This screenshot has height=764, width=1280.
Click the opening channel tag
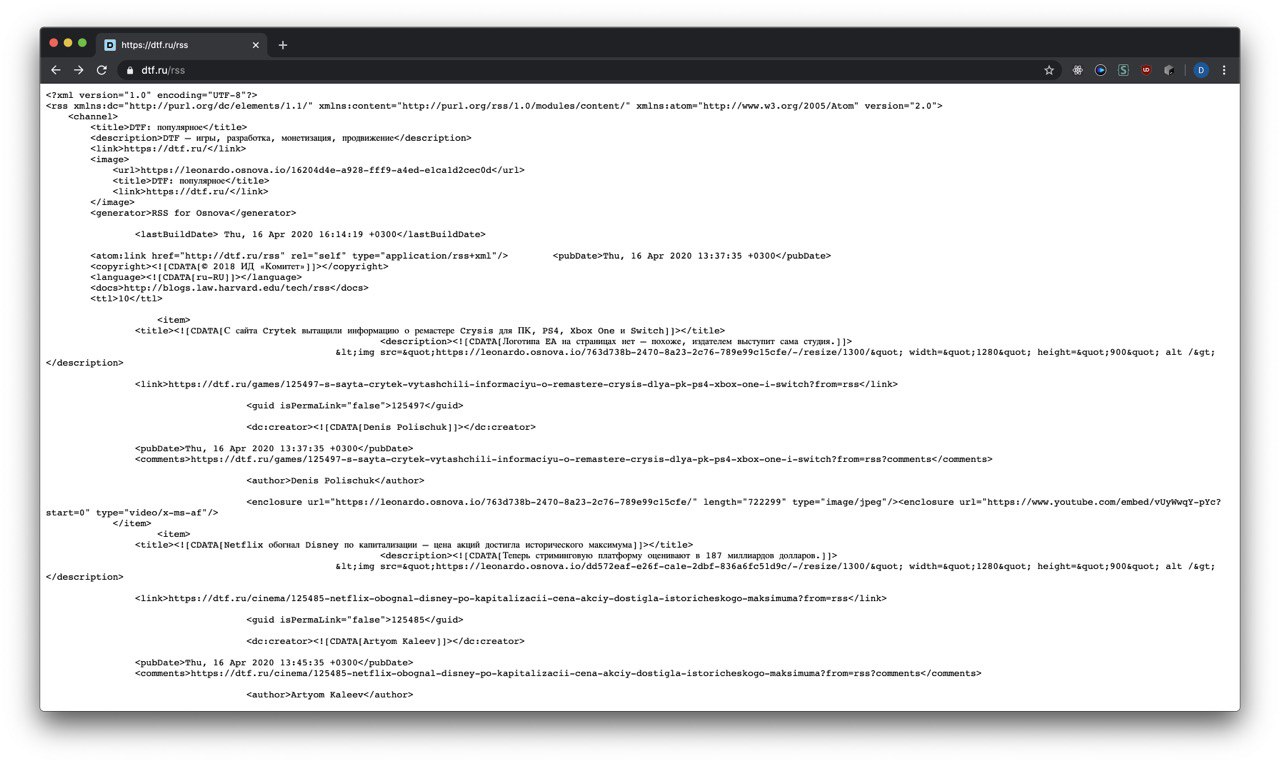(93, 116)
